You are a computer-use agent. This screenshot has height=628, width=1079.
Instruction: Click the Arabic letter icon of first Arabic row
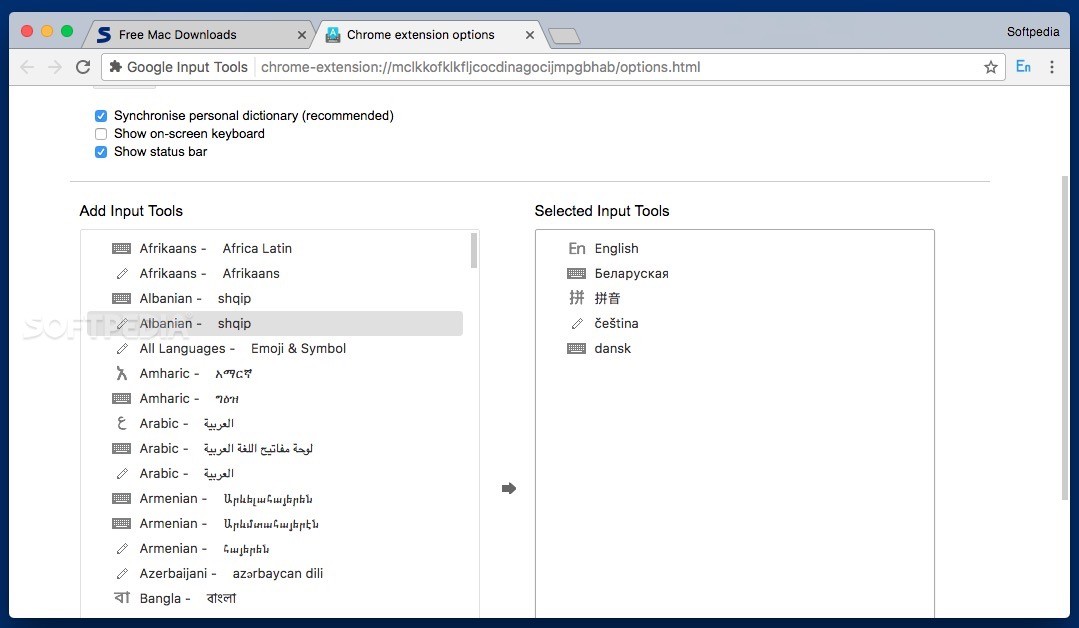pos(122,424)
